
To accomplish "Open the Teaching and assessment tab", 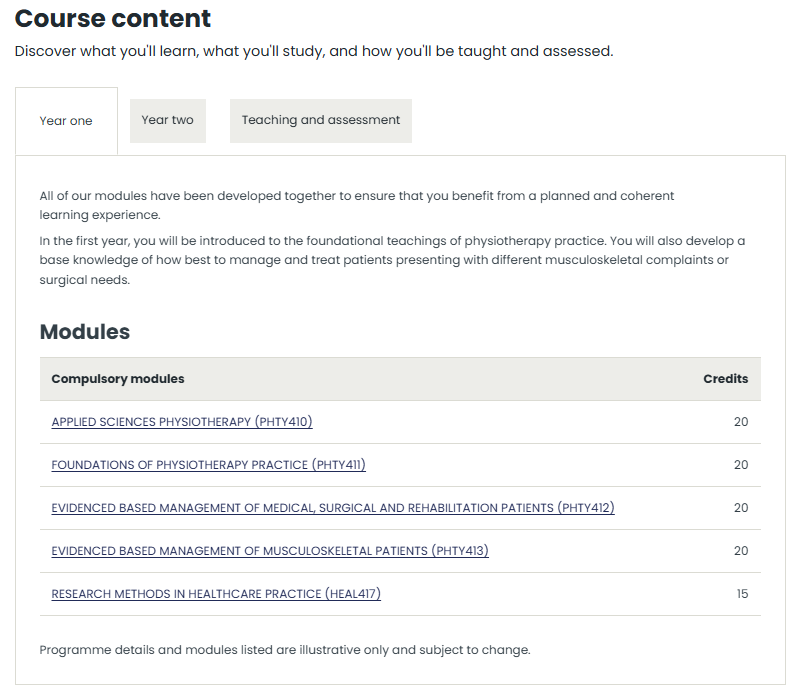I will pos(320,120).
